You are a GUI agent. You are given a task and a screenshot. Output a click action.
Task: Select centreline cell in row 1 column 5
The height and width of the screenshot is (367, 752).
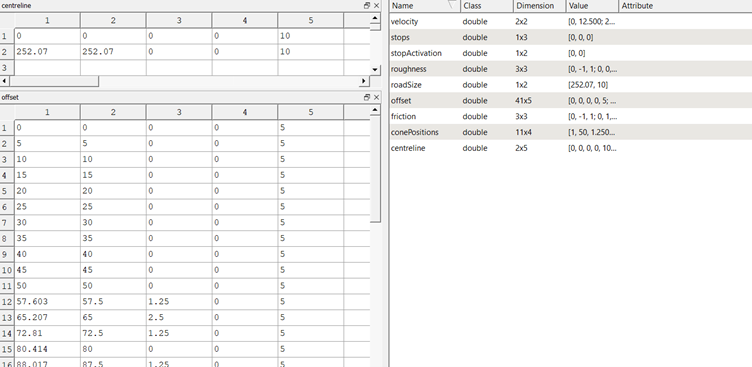click(310, 36)
